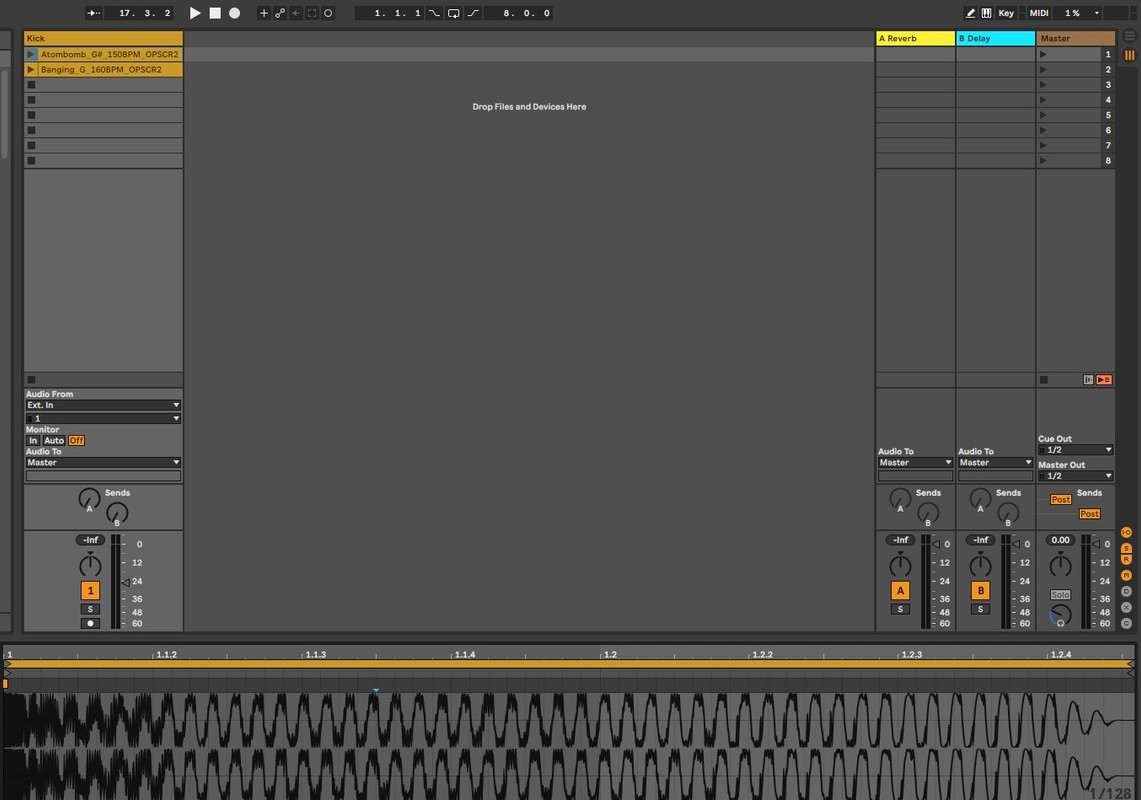1141x800 pixels.
Task: Launch scene 1 in the Master track
Action: tap(1043, 55)
